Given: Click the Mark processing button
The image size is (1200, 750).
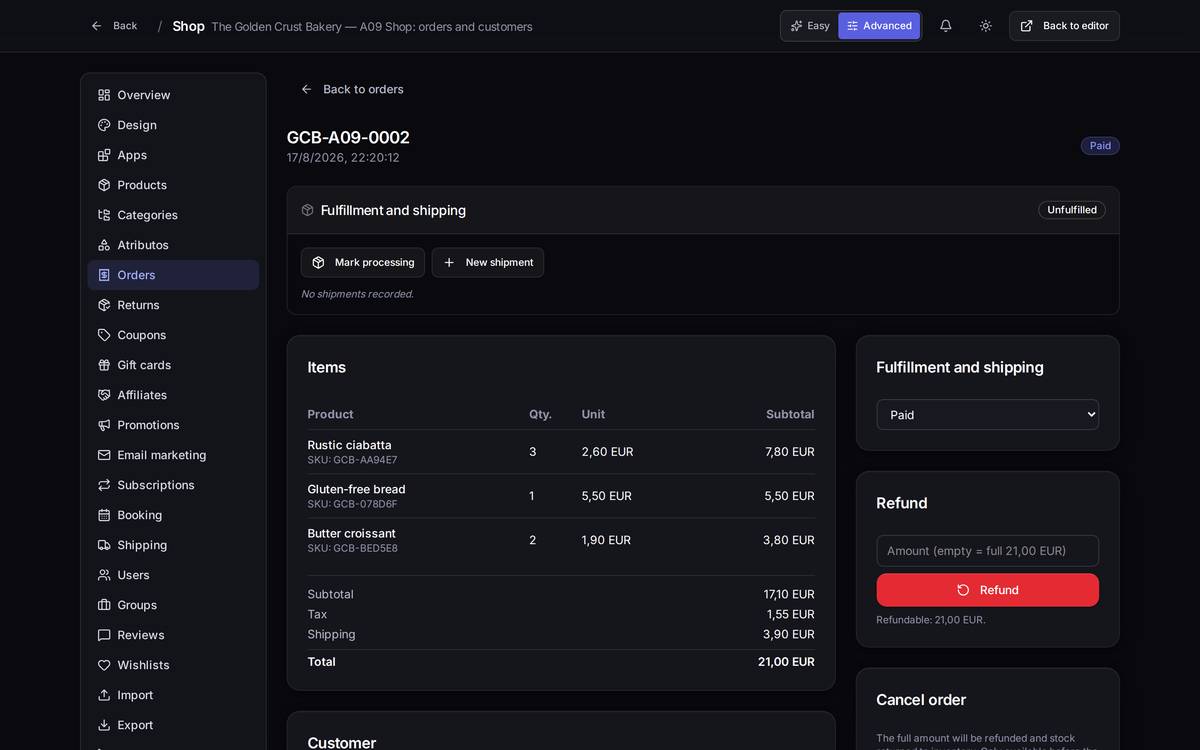Looking at the screenshot, I should click(x=363, y=263).
